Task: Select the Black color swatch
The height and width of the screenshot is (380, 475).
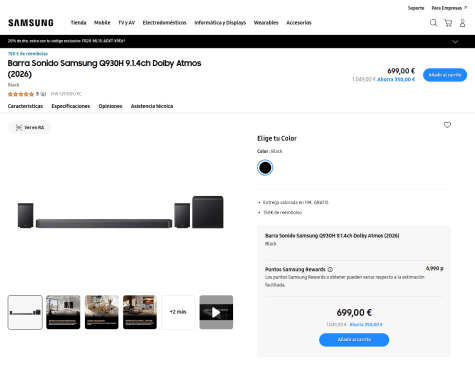Action: point(265,168)
